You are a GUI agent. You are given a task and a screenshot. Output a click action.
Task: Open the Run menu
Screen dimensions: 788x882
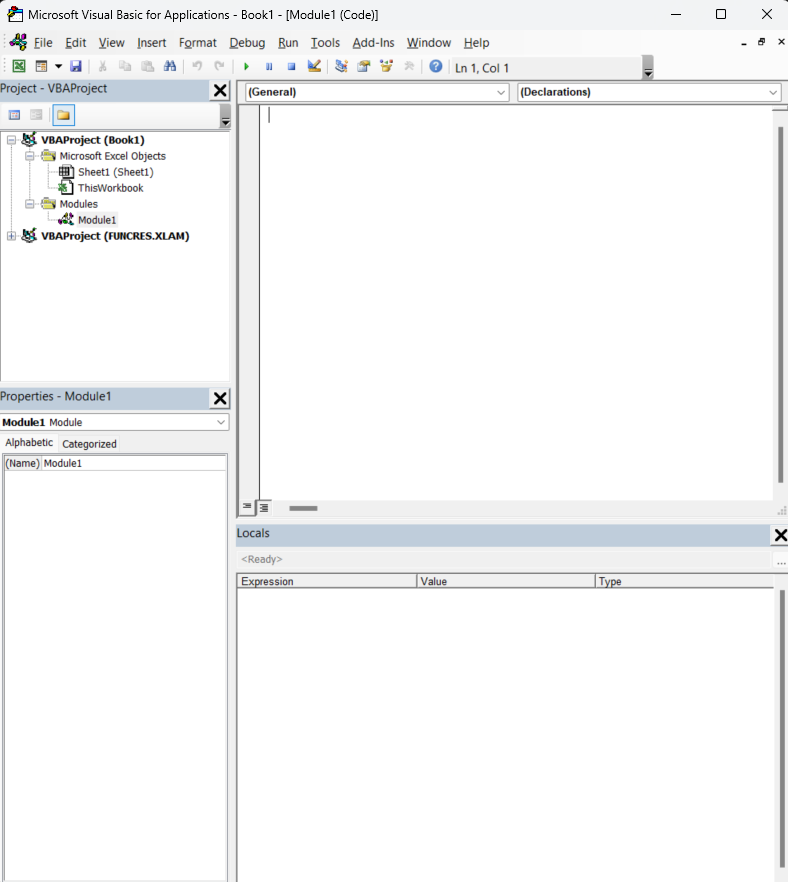coord(288,43)
